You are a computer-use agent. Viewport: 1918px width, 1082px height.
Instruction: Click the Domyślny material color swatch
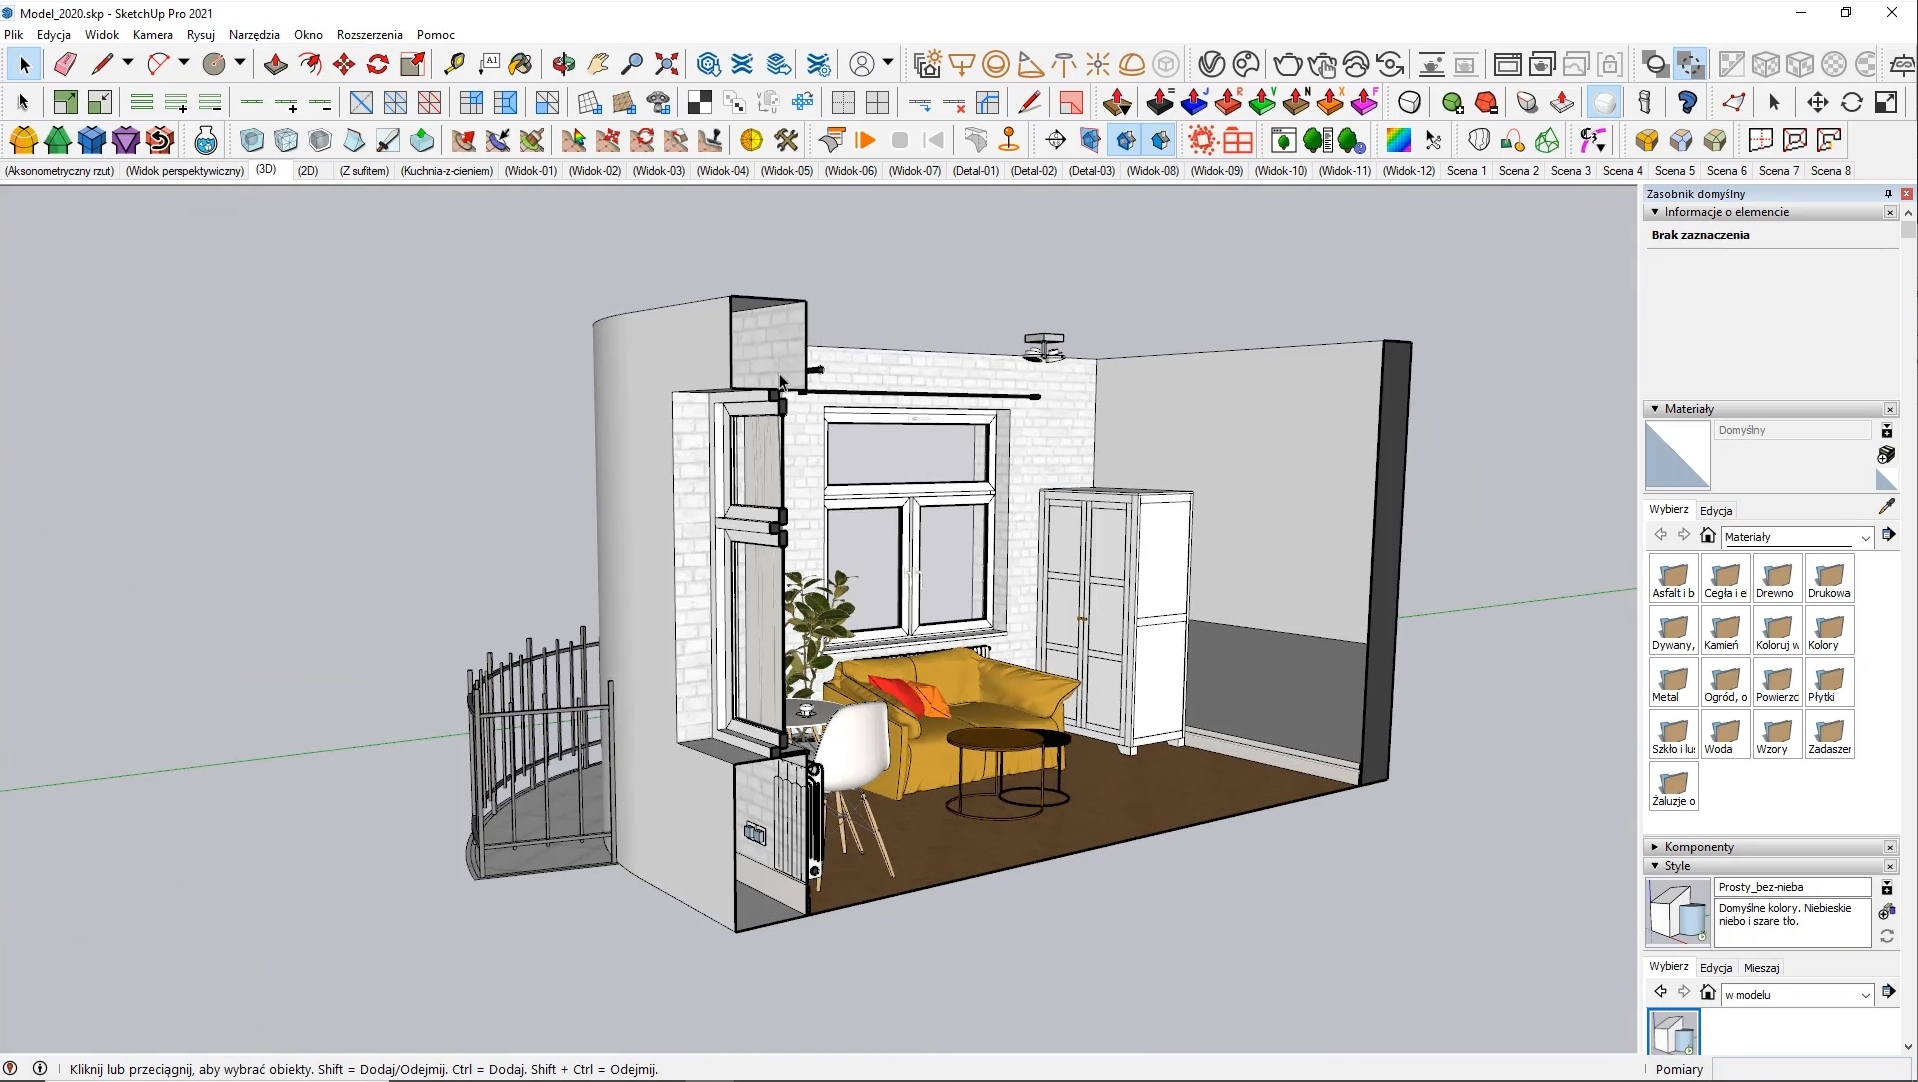(1677, 455)
